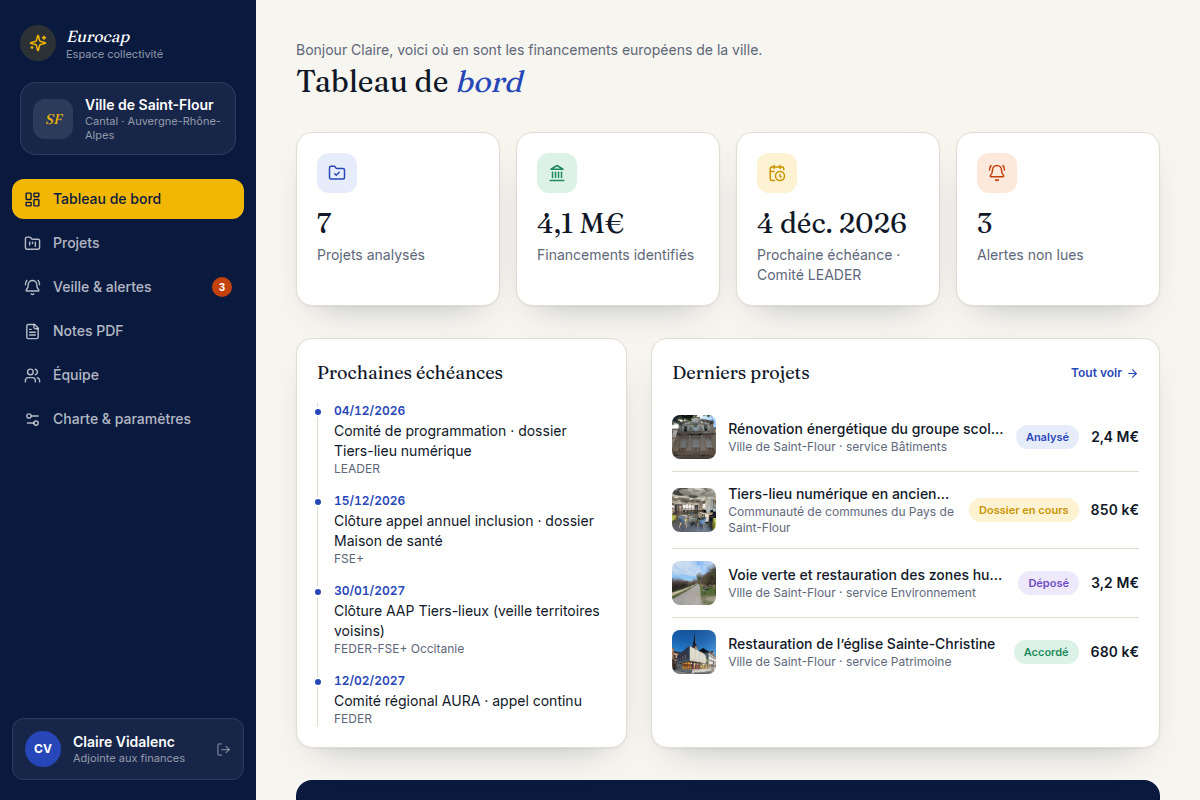Click the Prochaines échéances heading
The image size is (1200, 800).
(x=410, y=373)
